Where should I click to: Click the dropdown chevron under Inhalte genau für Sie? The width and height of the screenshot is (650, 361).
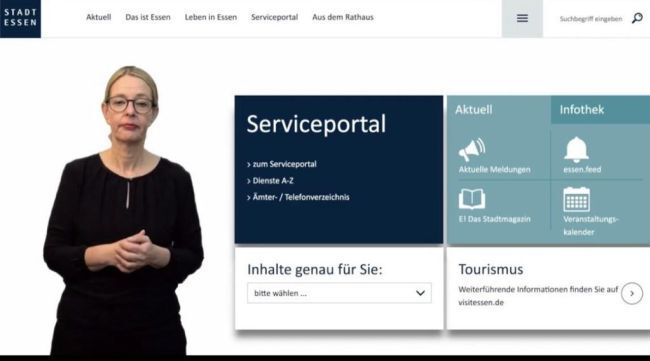pos(420,293)
